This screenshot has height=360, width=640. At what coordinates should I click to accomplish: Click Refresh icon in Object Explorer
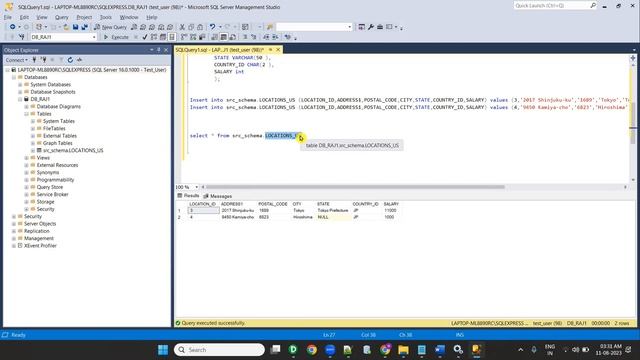pos(70,60)
